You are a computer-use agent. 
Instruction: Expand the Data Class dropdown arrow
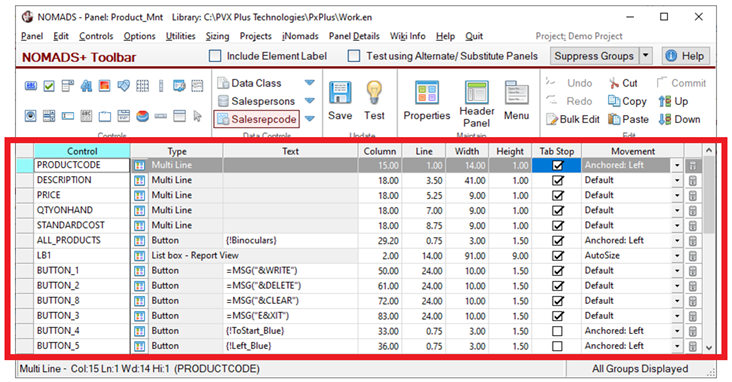tap(309, 83)
